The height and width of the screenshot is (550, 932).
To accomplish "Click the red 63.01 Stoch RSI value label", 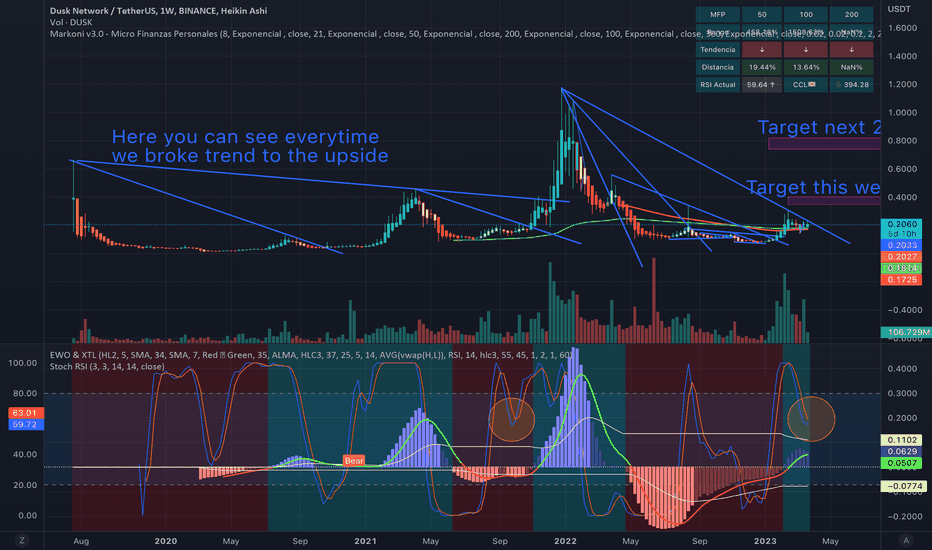I will tap(26, 413).
